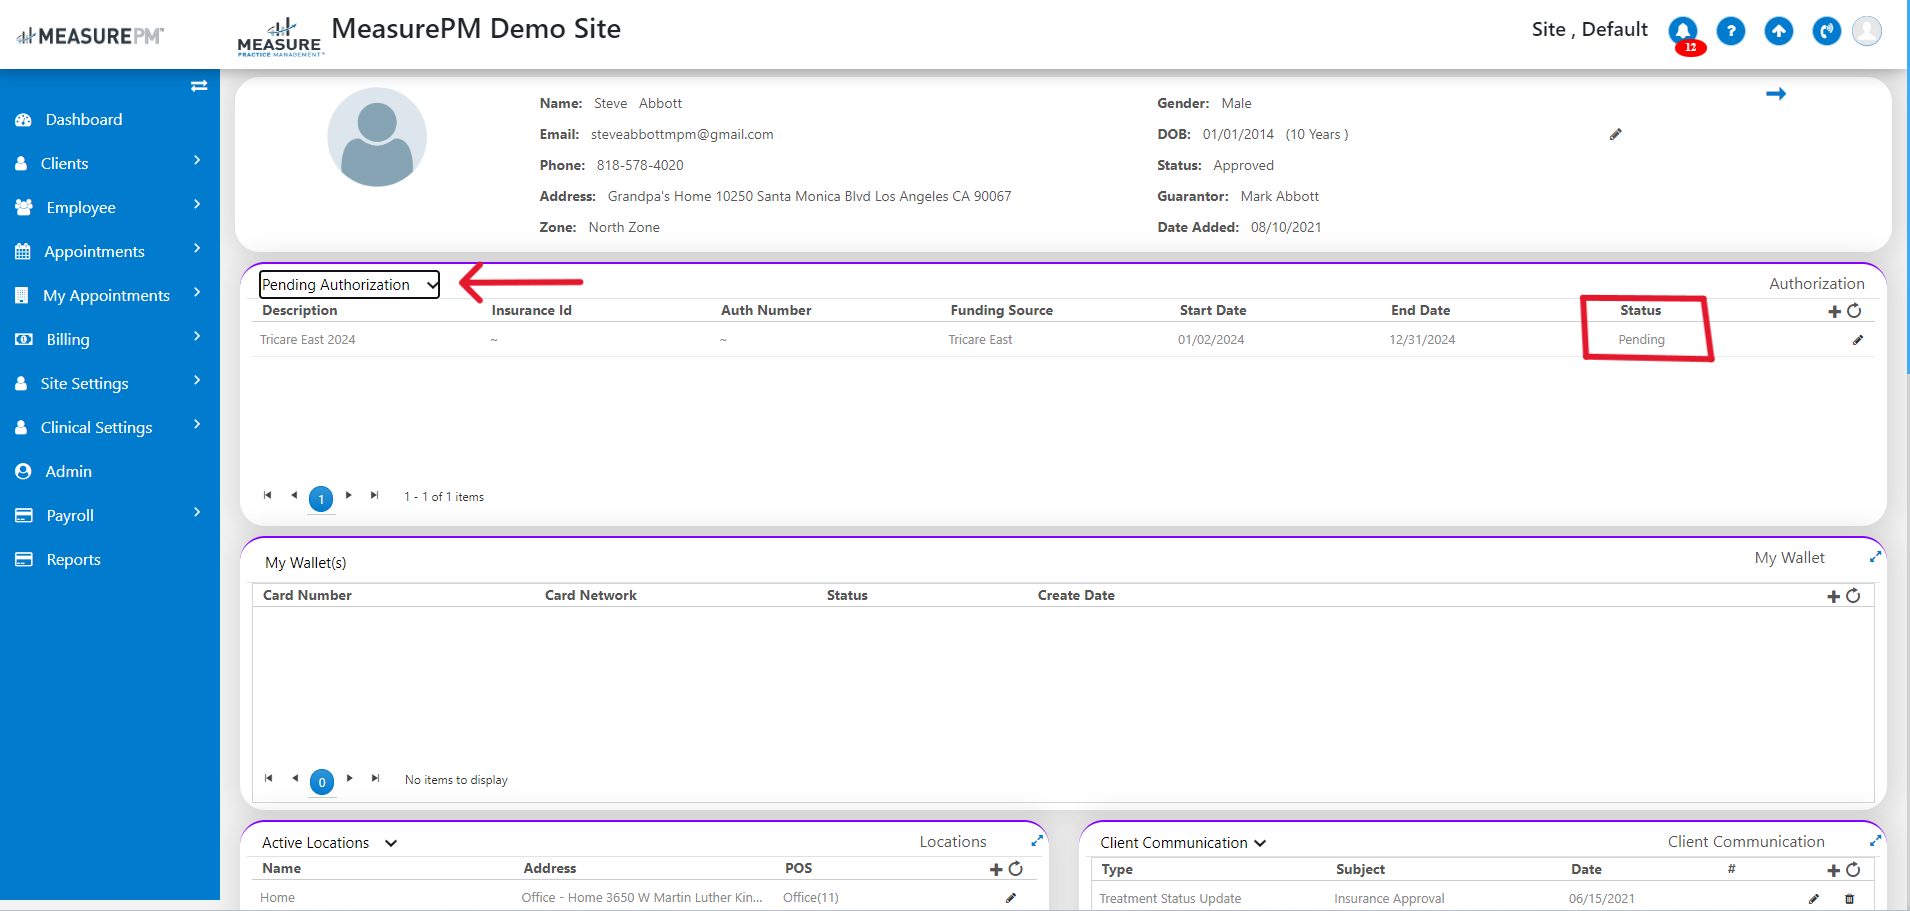This screenshot has height=911, width=1910.
Task: Edit the Tricare East 2024 authorization row
Action: point(1858,340)
